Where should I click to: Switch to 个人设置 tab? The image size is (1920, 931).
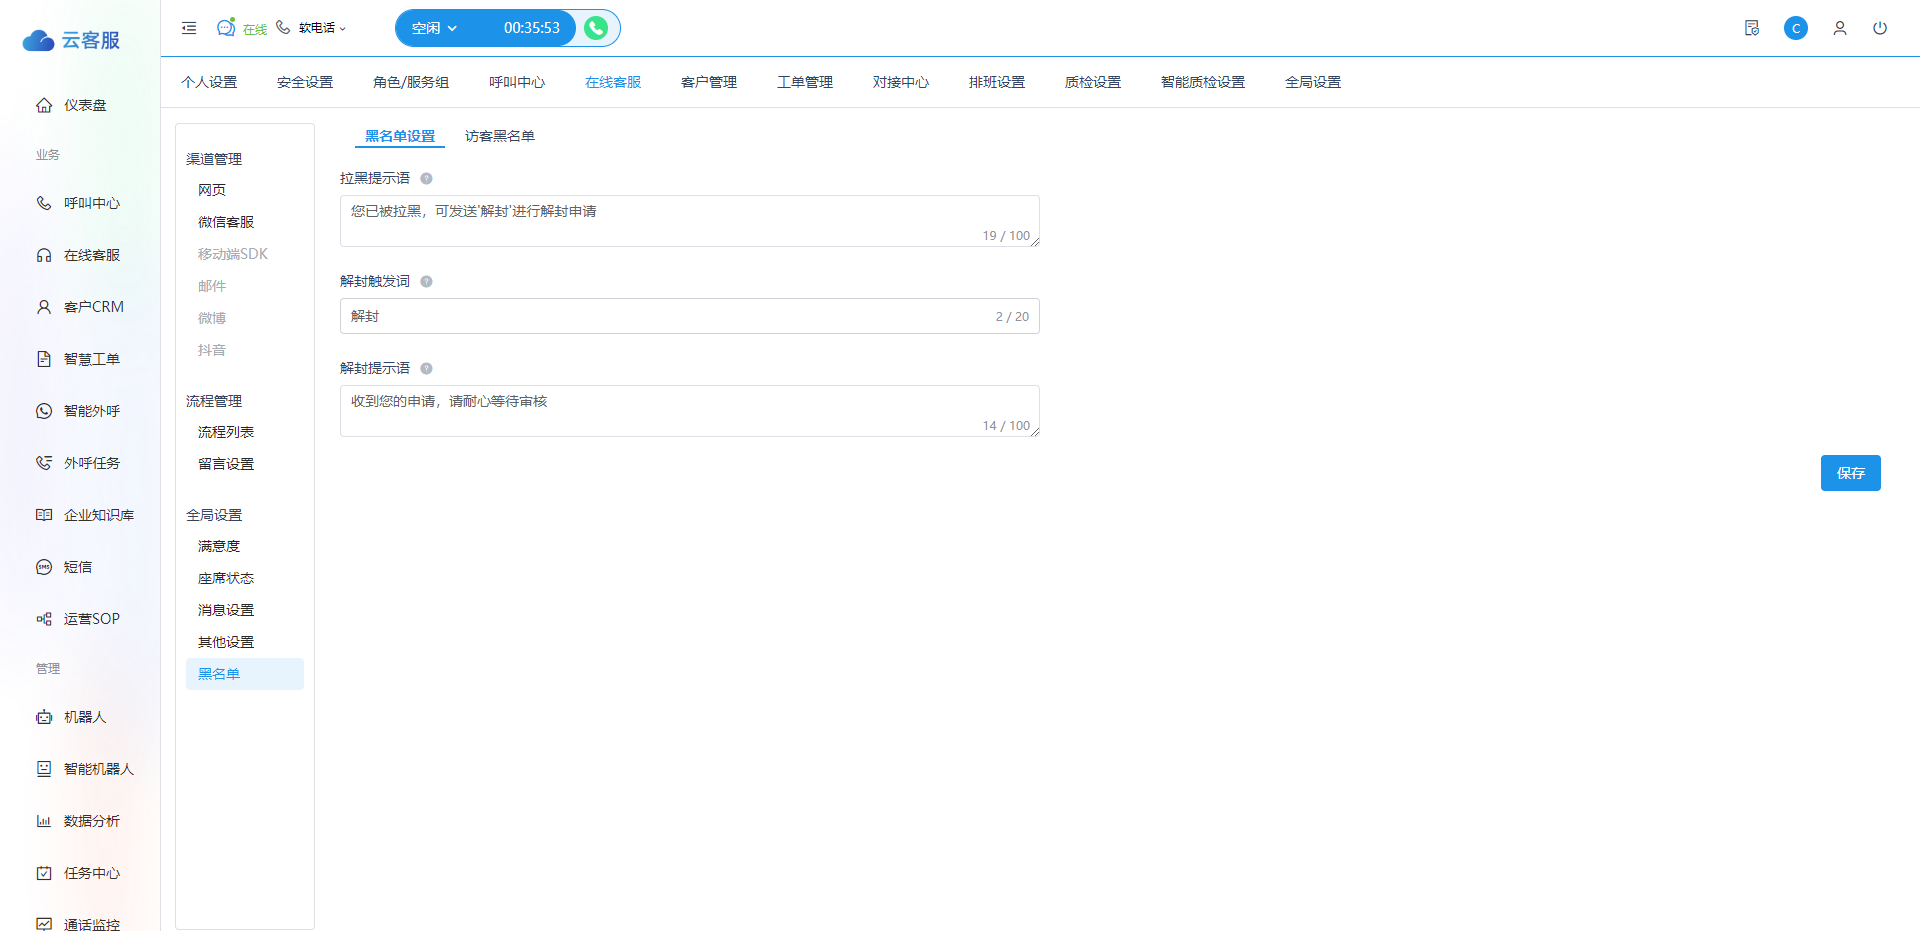pyautogui.click(x=209, y=82)
